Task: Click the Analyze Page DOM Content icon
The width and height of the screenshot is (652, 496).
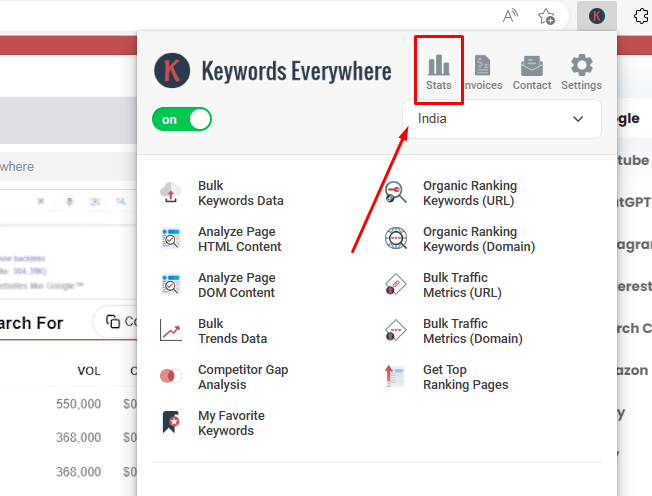Action: (171, 285)
